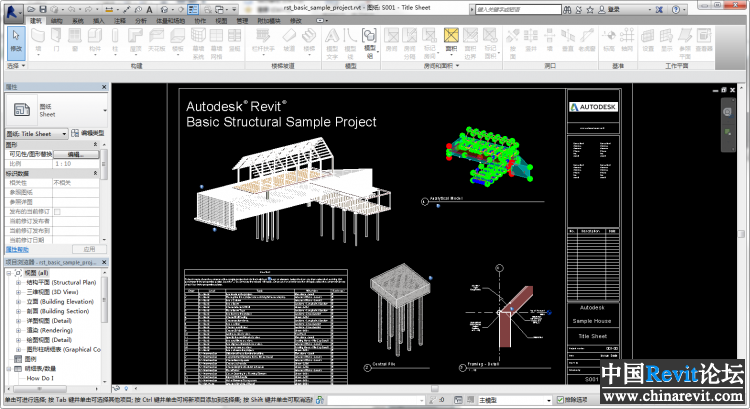Open the View (视图) ribbon tab
This screenshot has height=409, width=750.
tap(221, 21)
